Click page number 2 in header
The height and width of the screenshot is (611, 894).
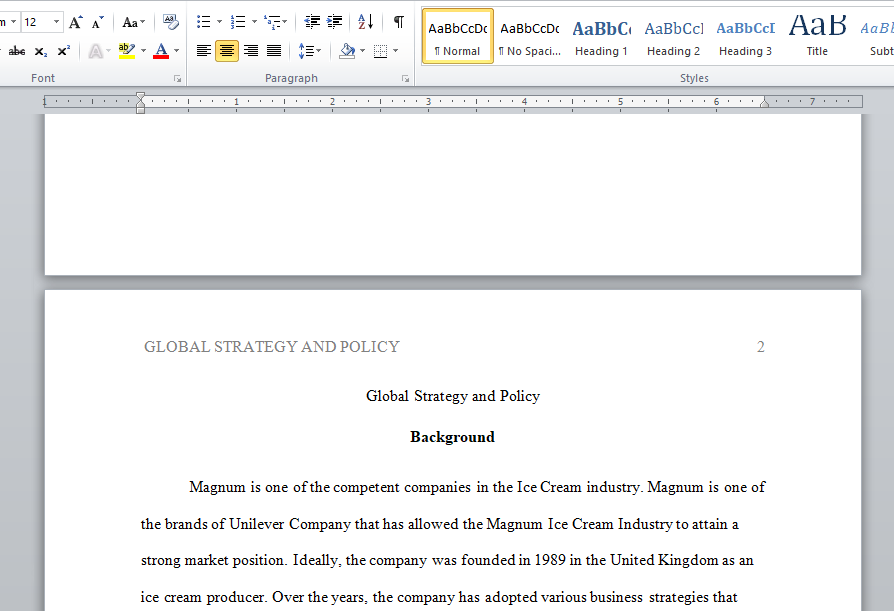coord(761,347)
